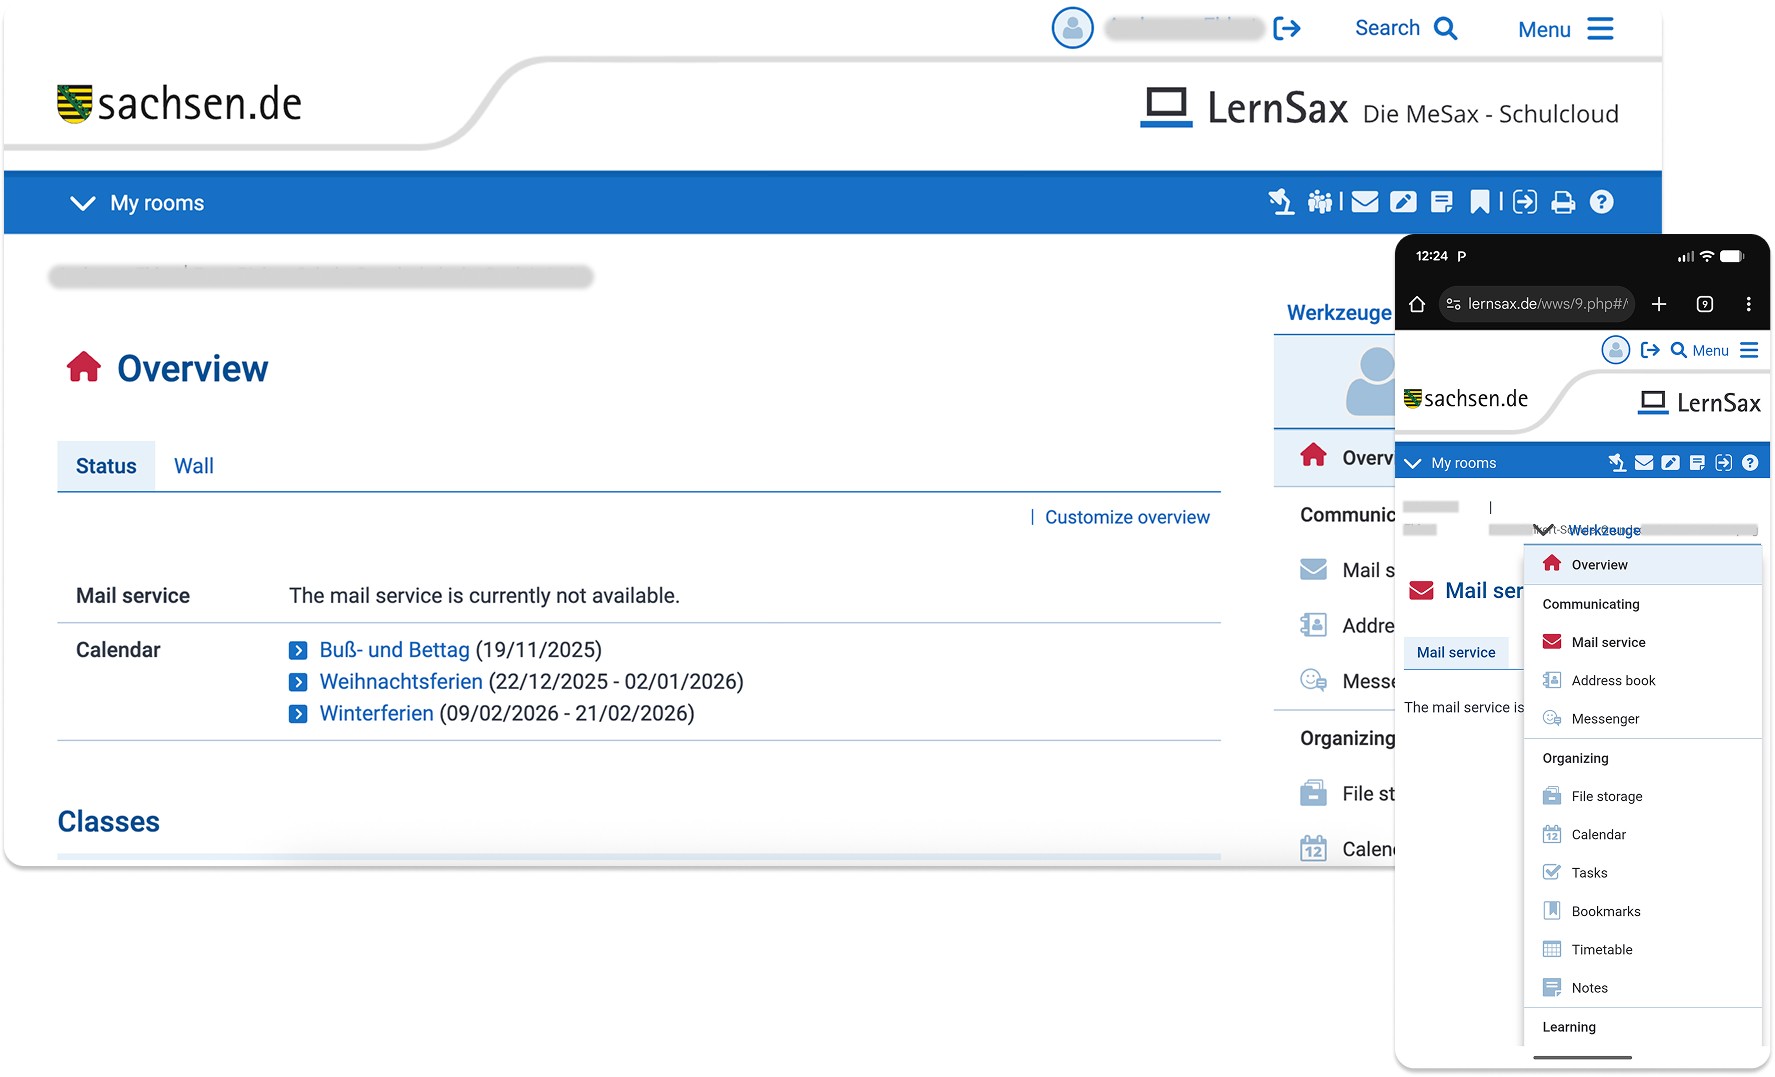
Task: Open the pencil edit icon in the desktop toolbar
Action: (1403, 202)
